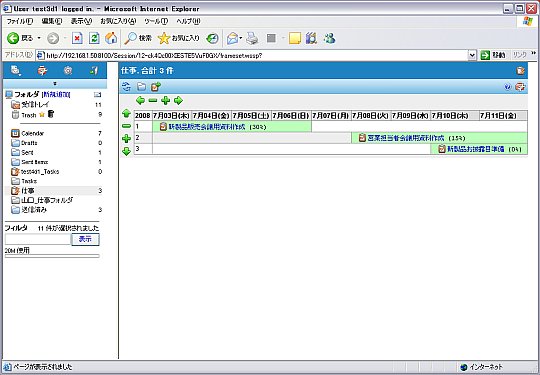Open the address bar dropdown arrow
Screen dimensions: 540x375
[472, 55]
